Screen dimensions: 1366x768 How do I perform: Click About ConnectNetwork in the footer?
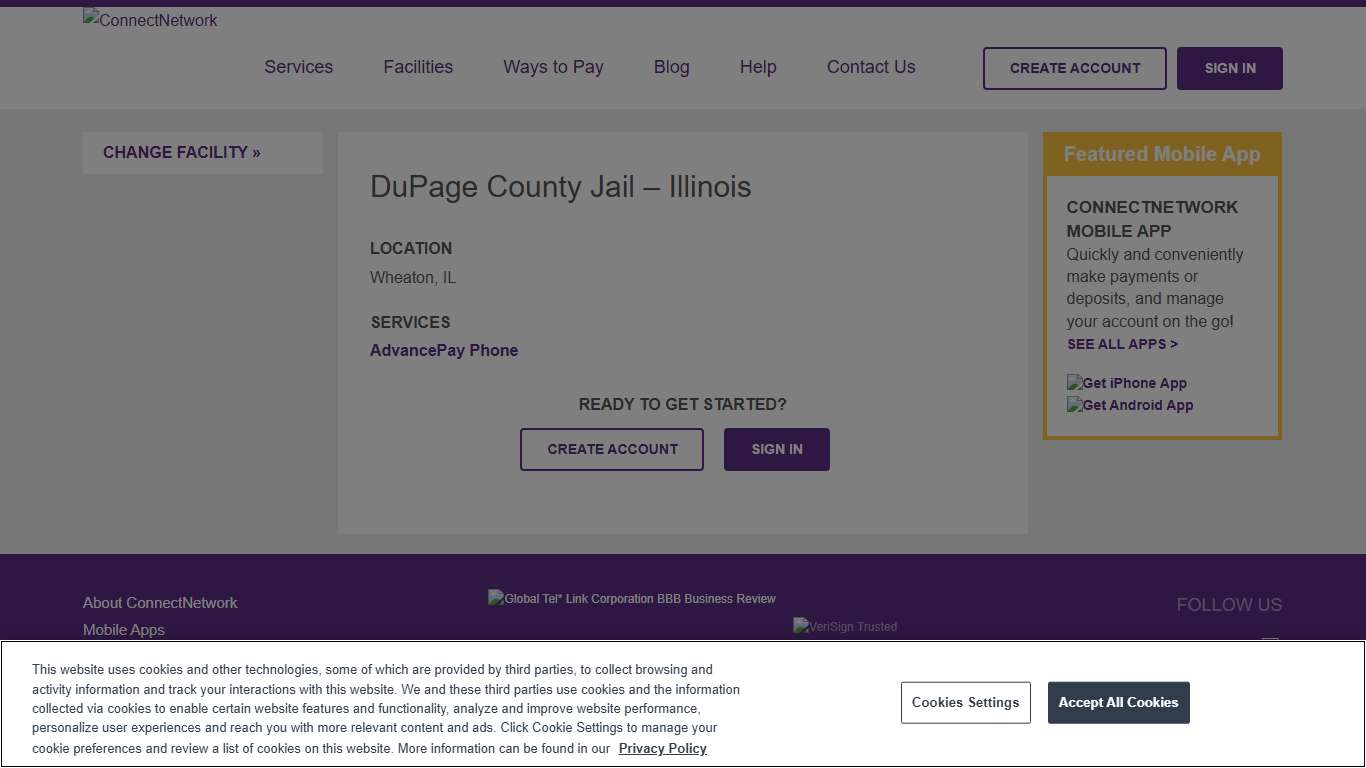tap(159, 603)
